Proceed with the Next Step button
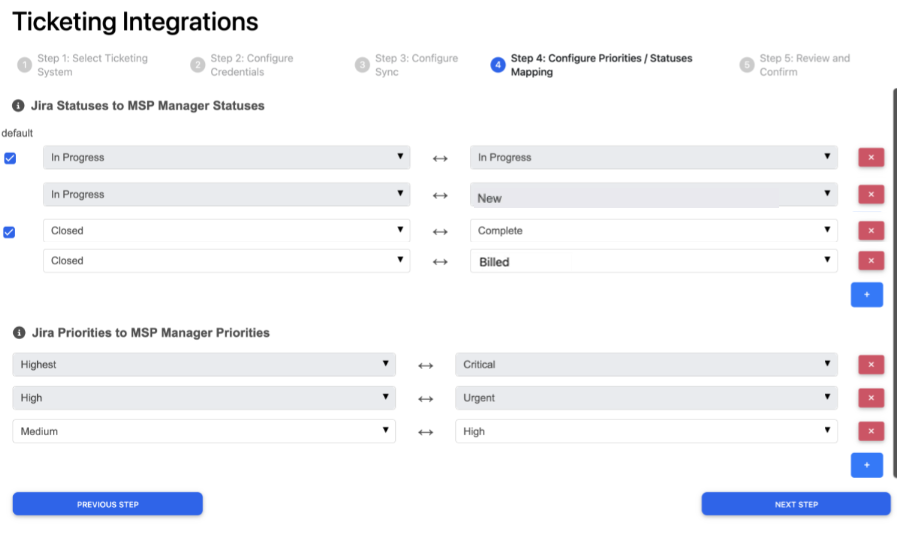 point(796,504)
